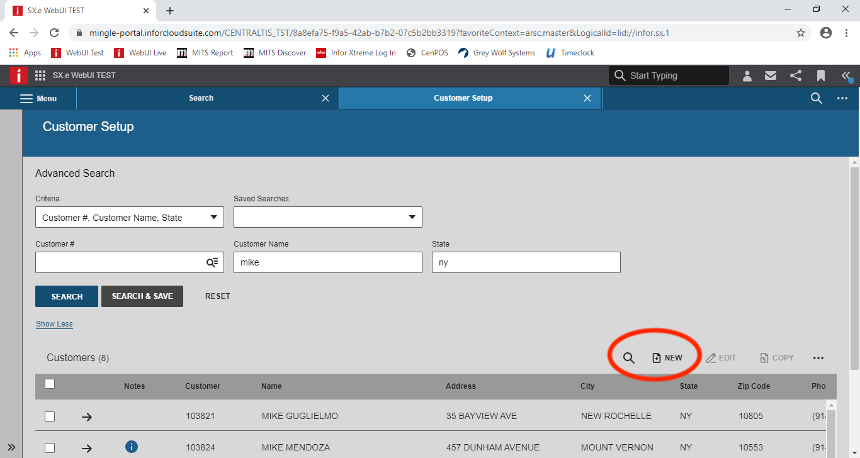Drill into MIKE GUGLIELMO row arrow
The image size is (860, 458).
(87, 417)
